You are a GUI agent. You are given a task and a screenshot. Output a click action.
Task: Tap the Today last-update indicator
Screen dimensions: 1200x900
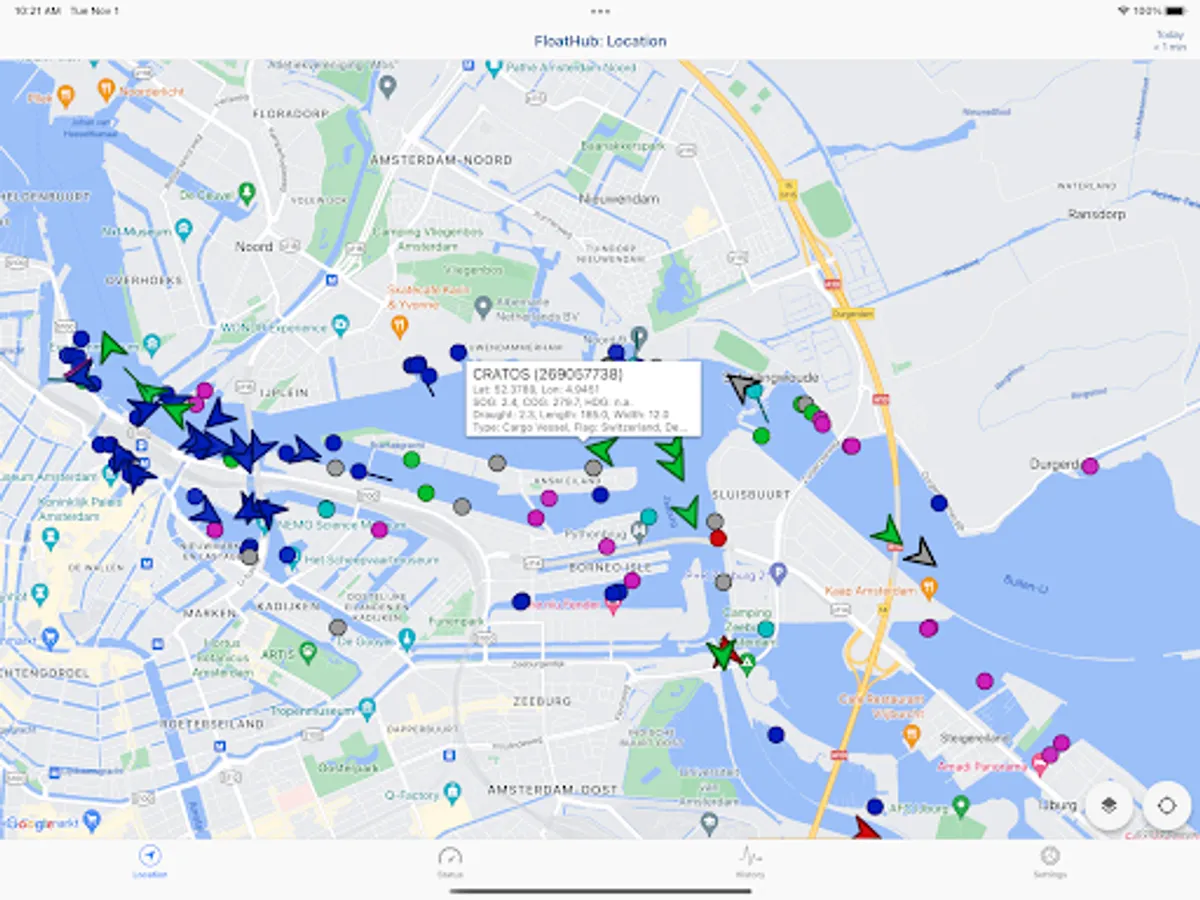pos(1170,40)
